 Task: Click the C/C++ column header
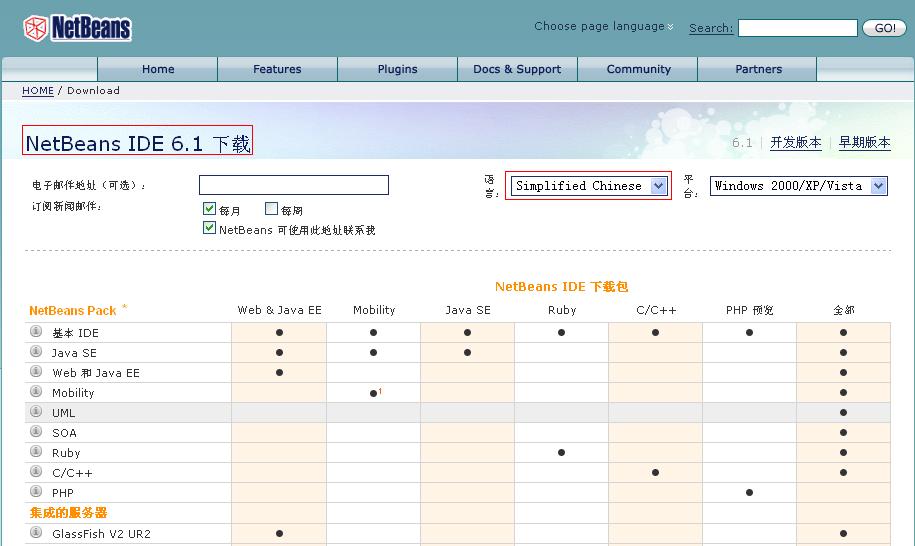click(x=656, y=310)
